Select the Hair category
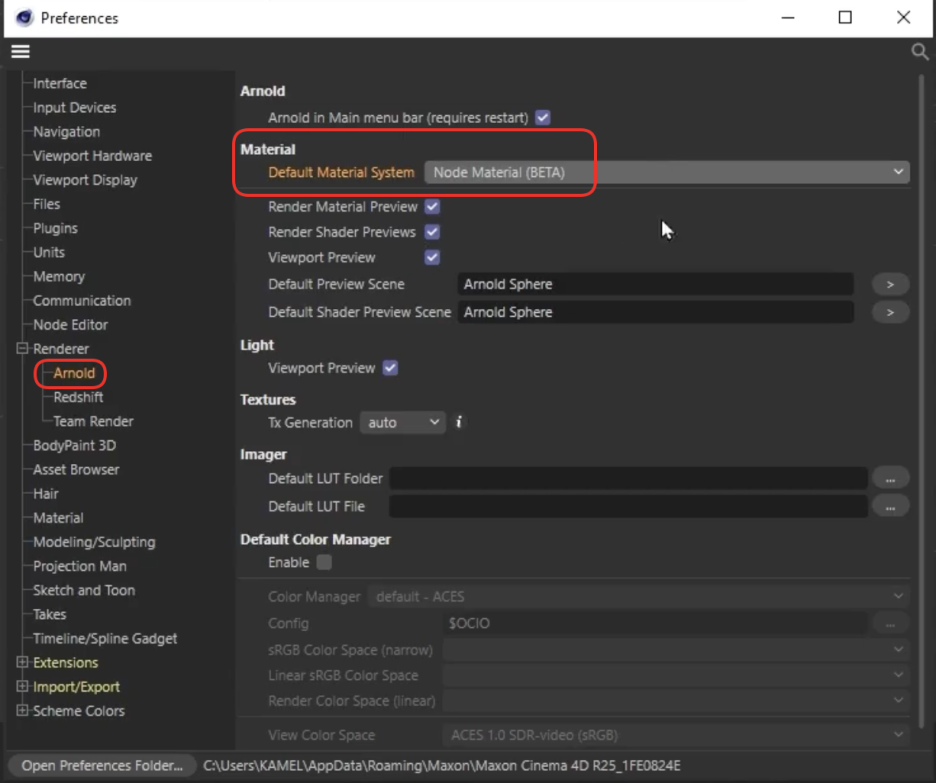Viewport: 936px width, 783px height. pos(45,494)
